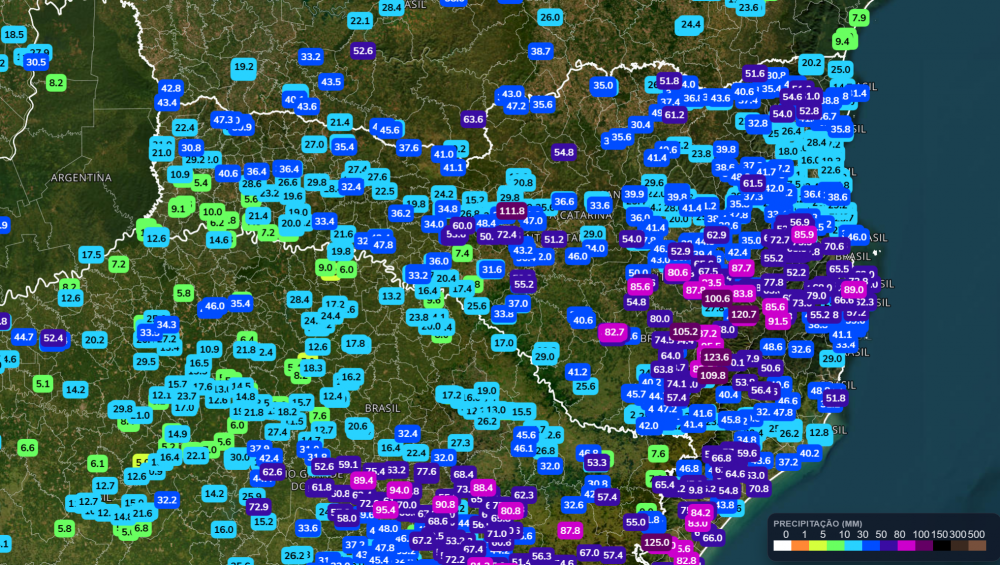1000x565 pixels.
Task: Click the light blue 30 mm legend swatch
Action: pos(853,545)
